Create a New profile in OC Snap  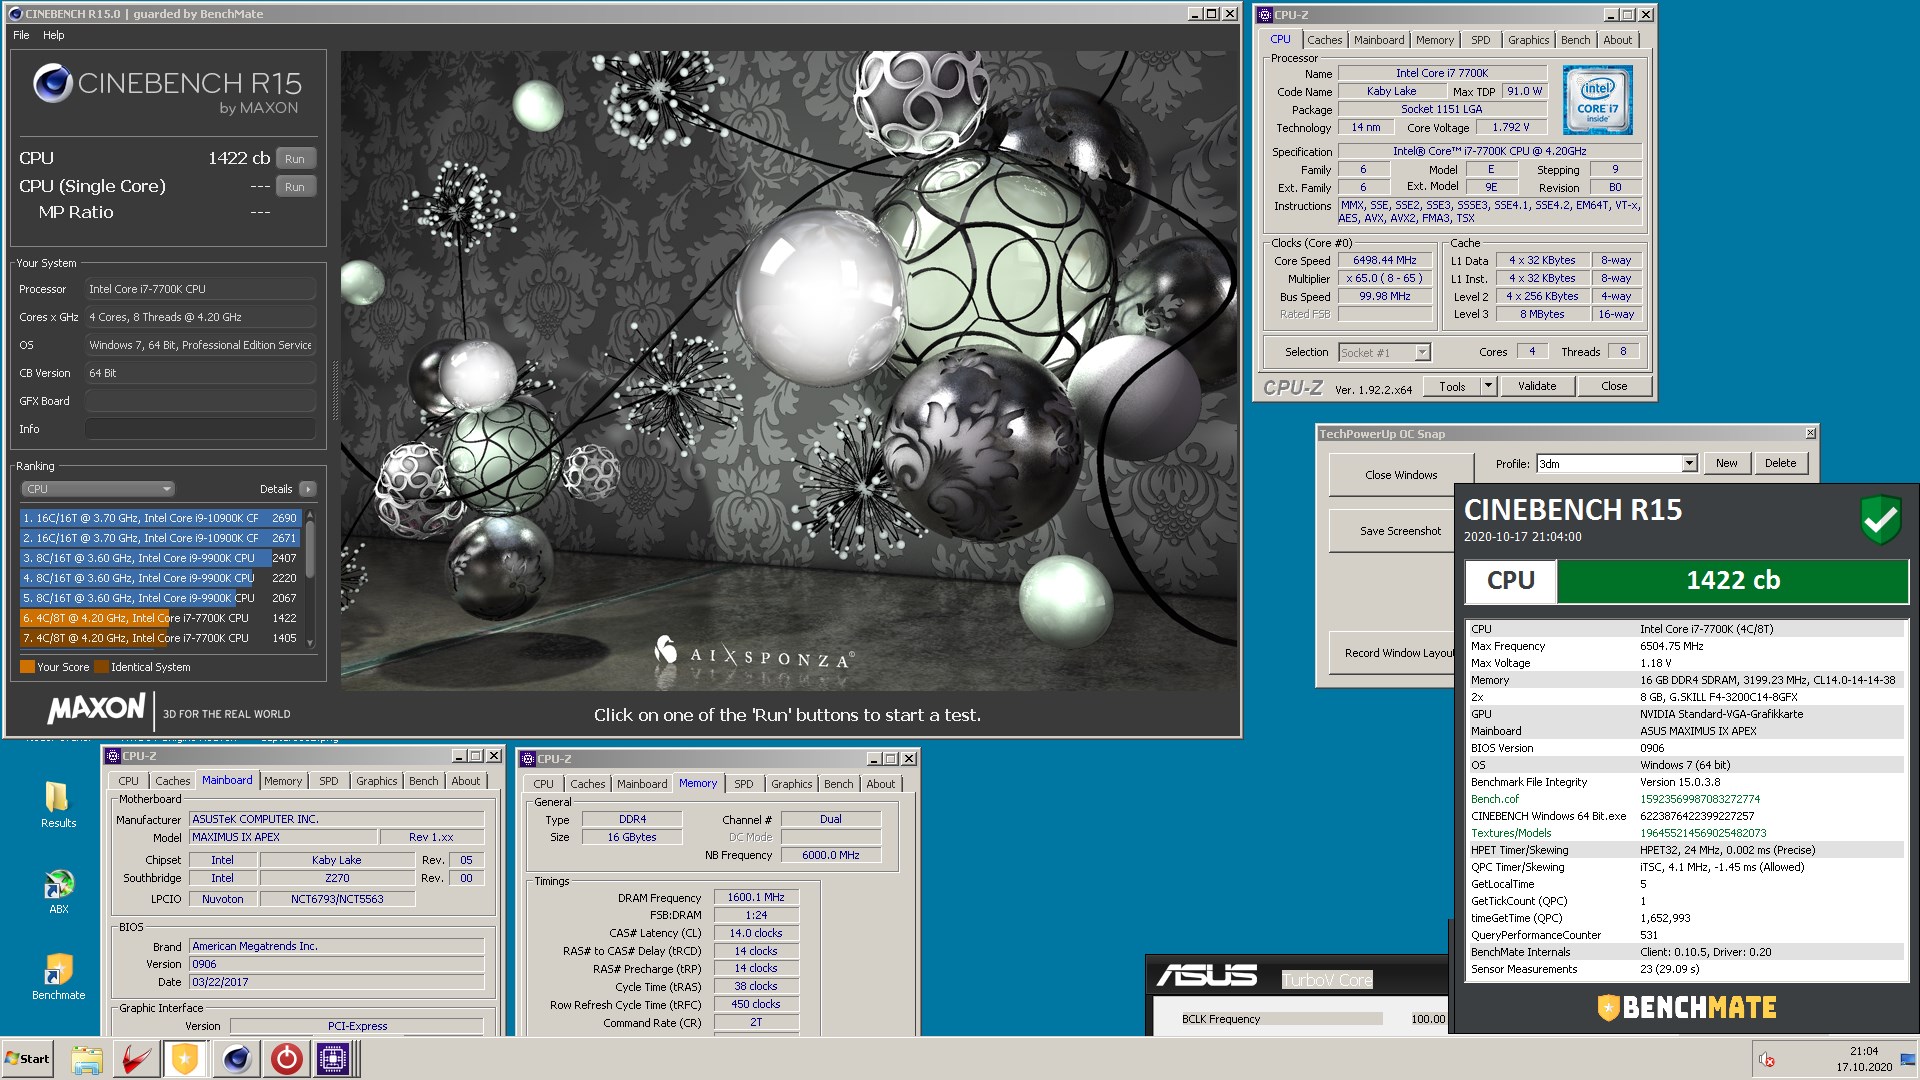(1726, 463)
